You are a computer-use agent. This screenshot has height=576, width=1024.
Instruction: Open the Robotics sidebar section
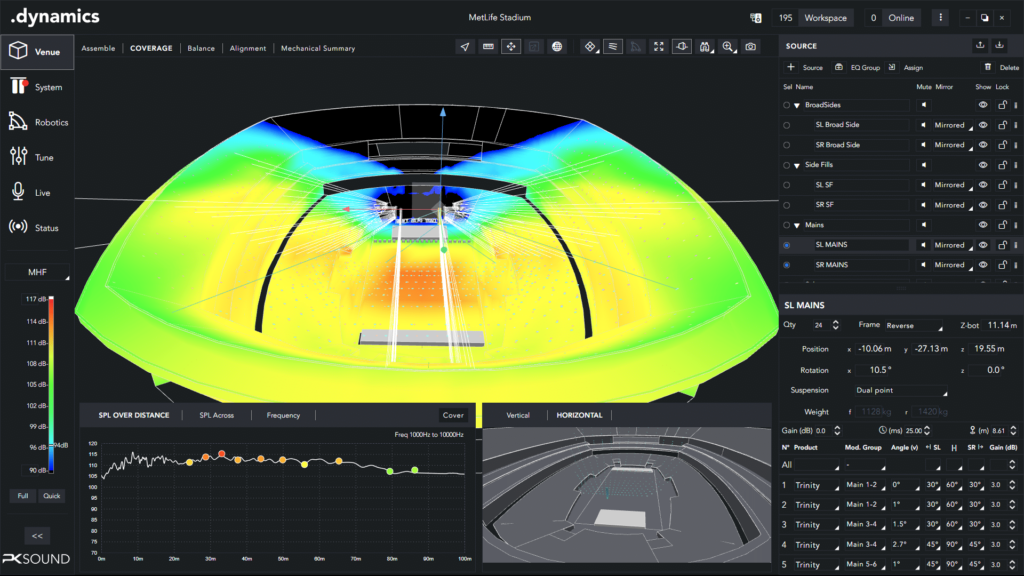(36, 122)
